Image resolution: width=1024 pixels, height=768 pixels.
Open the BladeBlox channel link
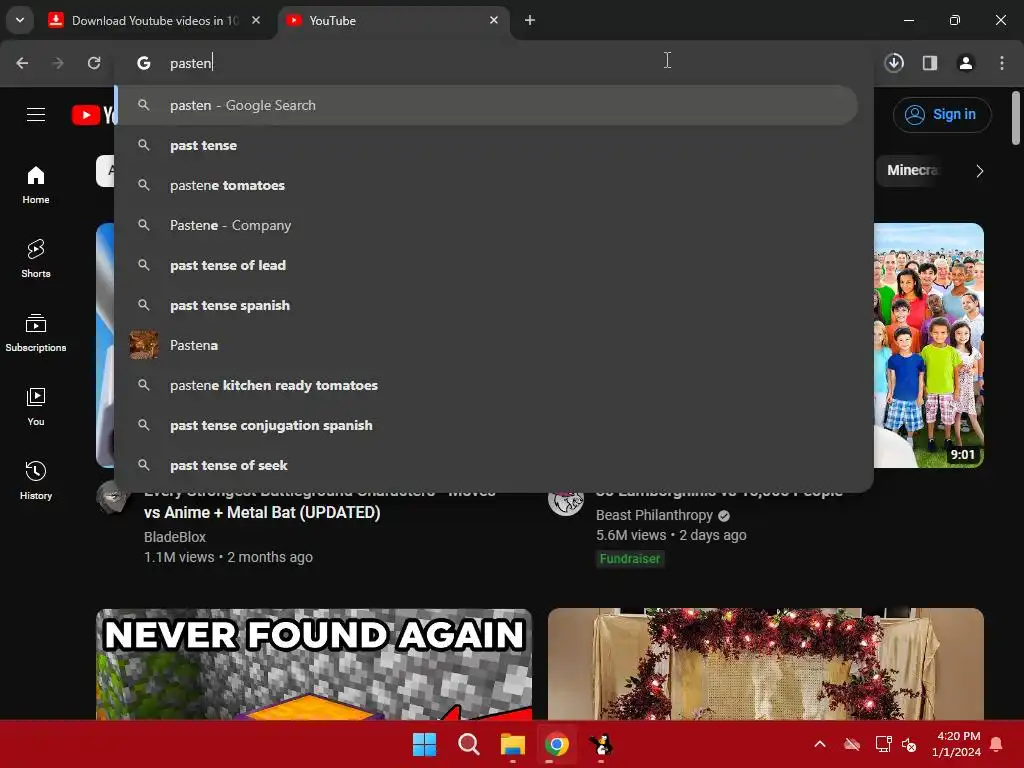pos(175,537)
